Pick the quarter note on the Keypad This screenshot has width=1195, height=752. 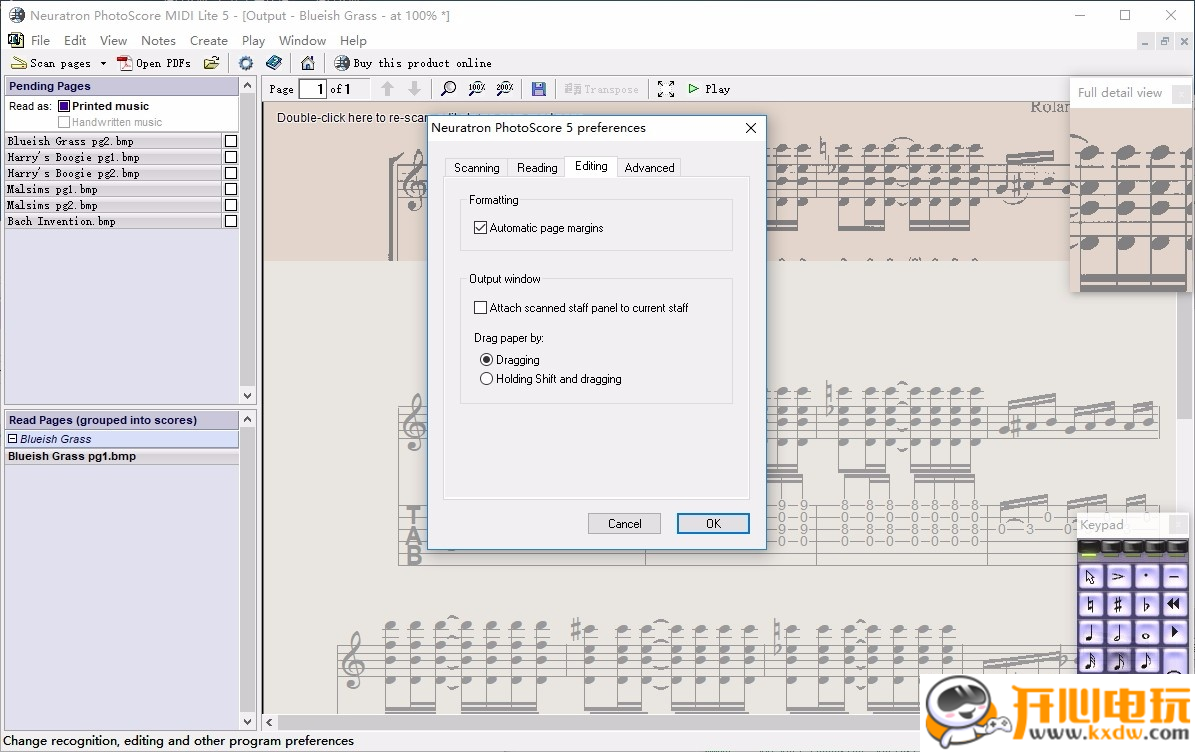tap(1091, 633)
